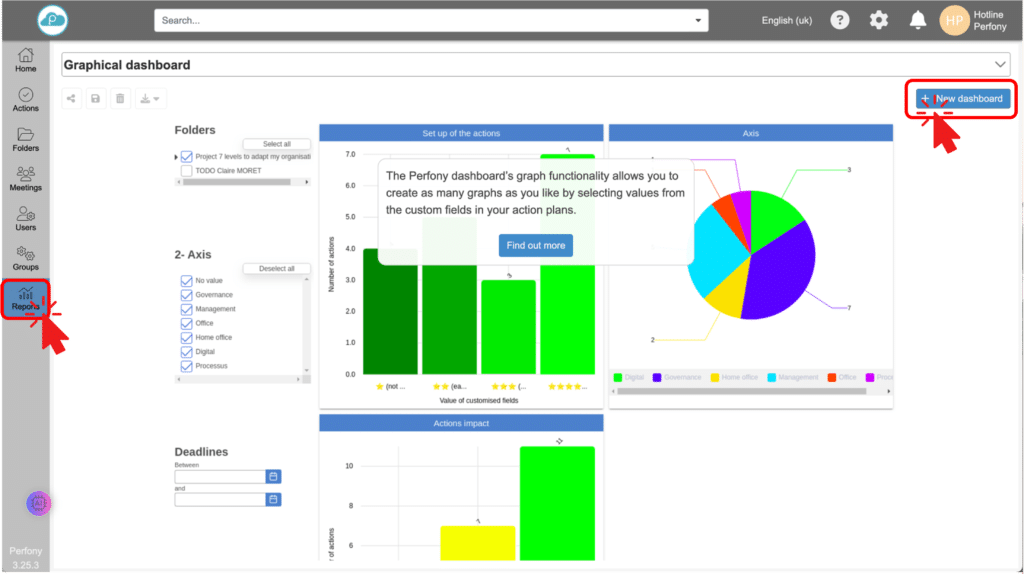Click the Deadlines Between date field
This screenshot has width=1024, height=574.
pos(220,476)
